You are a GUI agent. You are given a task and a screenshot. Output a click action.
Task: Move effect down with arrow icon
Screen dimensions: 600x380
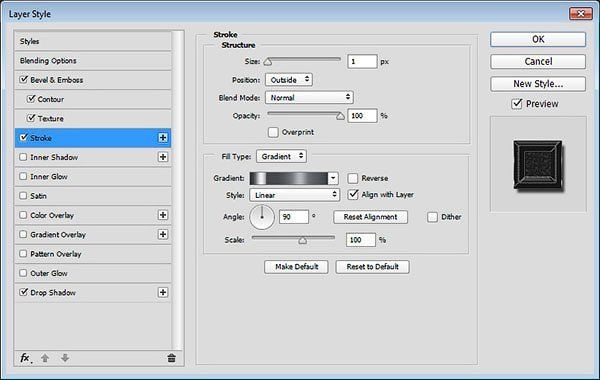coord(65,358)
